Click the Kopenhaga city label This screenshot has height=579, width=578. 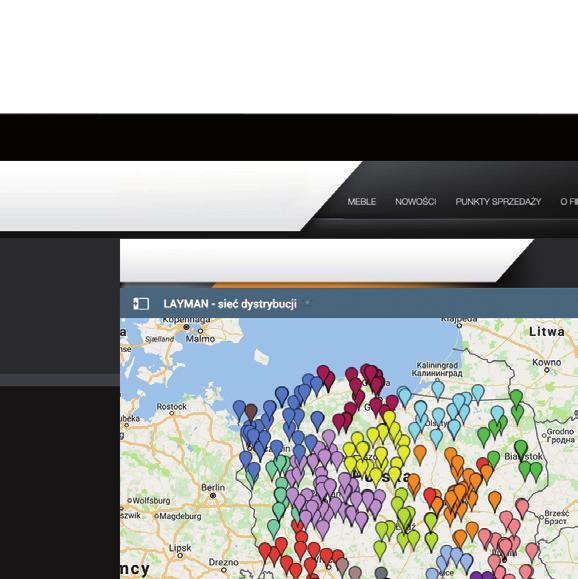(187, 320)
